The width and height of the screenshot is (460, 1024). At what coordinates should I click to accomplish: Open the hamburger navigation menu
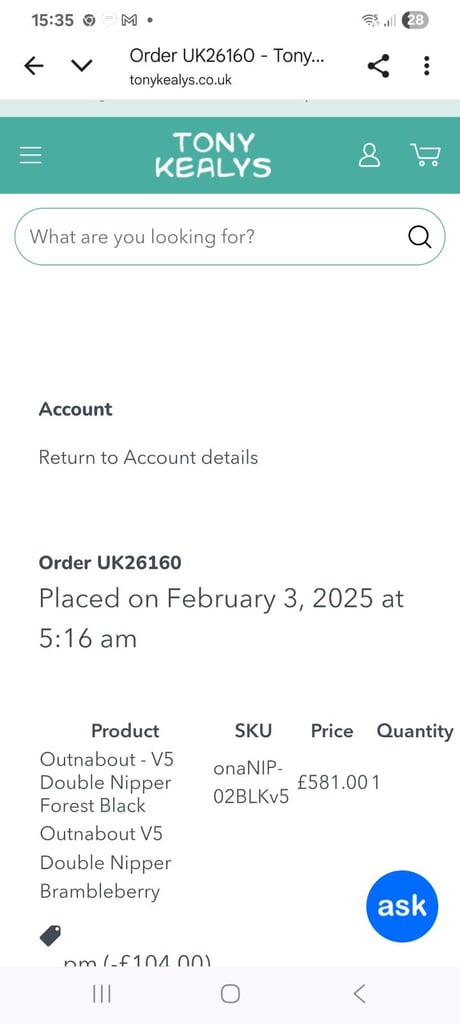(31, 155)
